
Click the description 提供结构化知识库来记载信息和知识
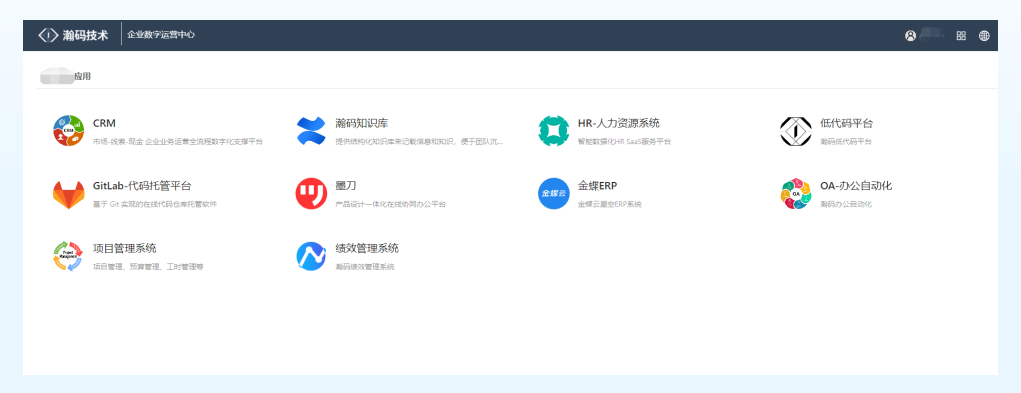click(419, 141)
